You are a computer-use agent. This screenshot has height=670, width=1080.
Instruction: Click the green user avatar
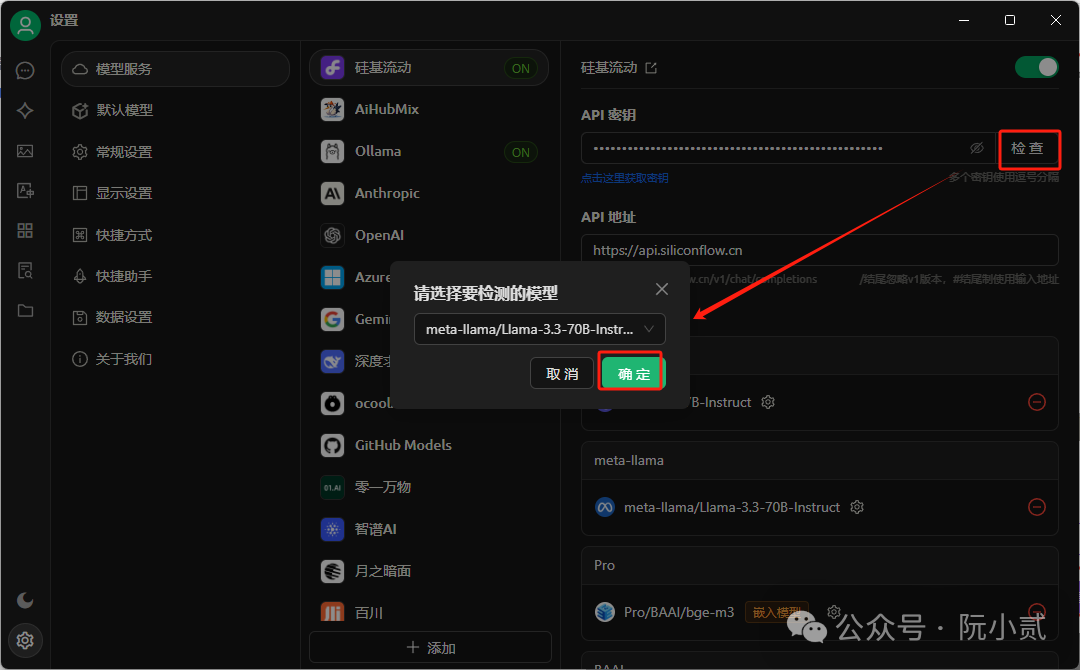25,25
